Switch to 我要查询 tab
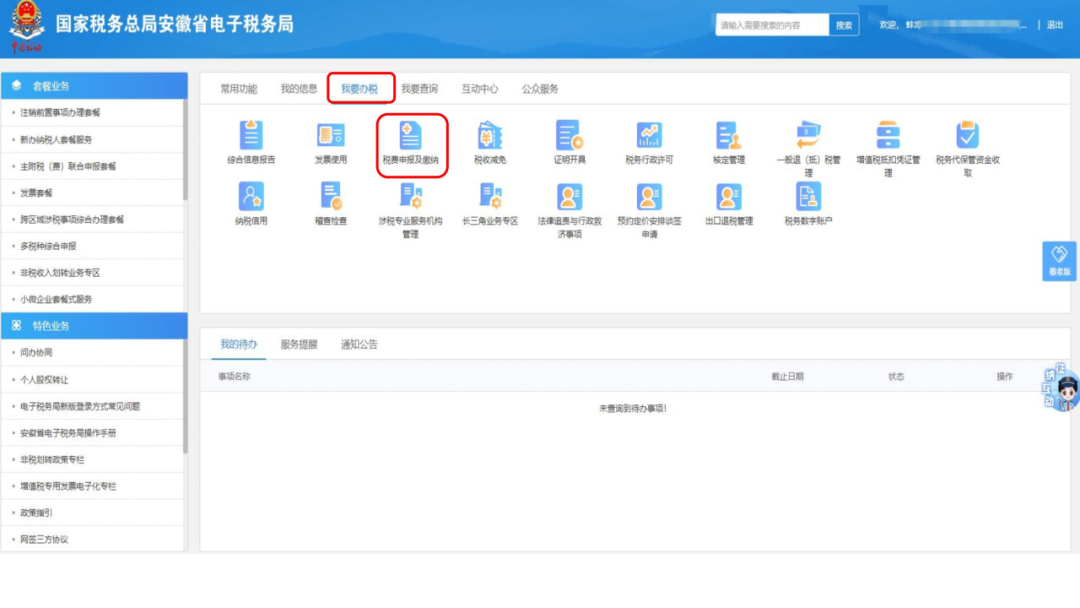The image size is (1080, 608). click(x=419, y=89)
